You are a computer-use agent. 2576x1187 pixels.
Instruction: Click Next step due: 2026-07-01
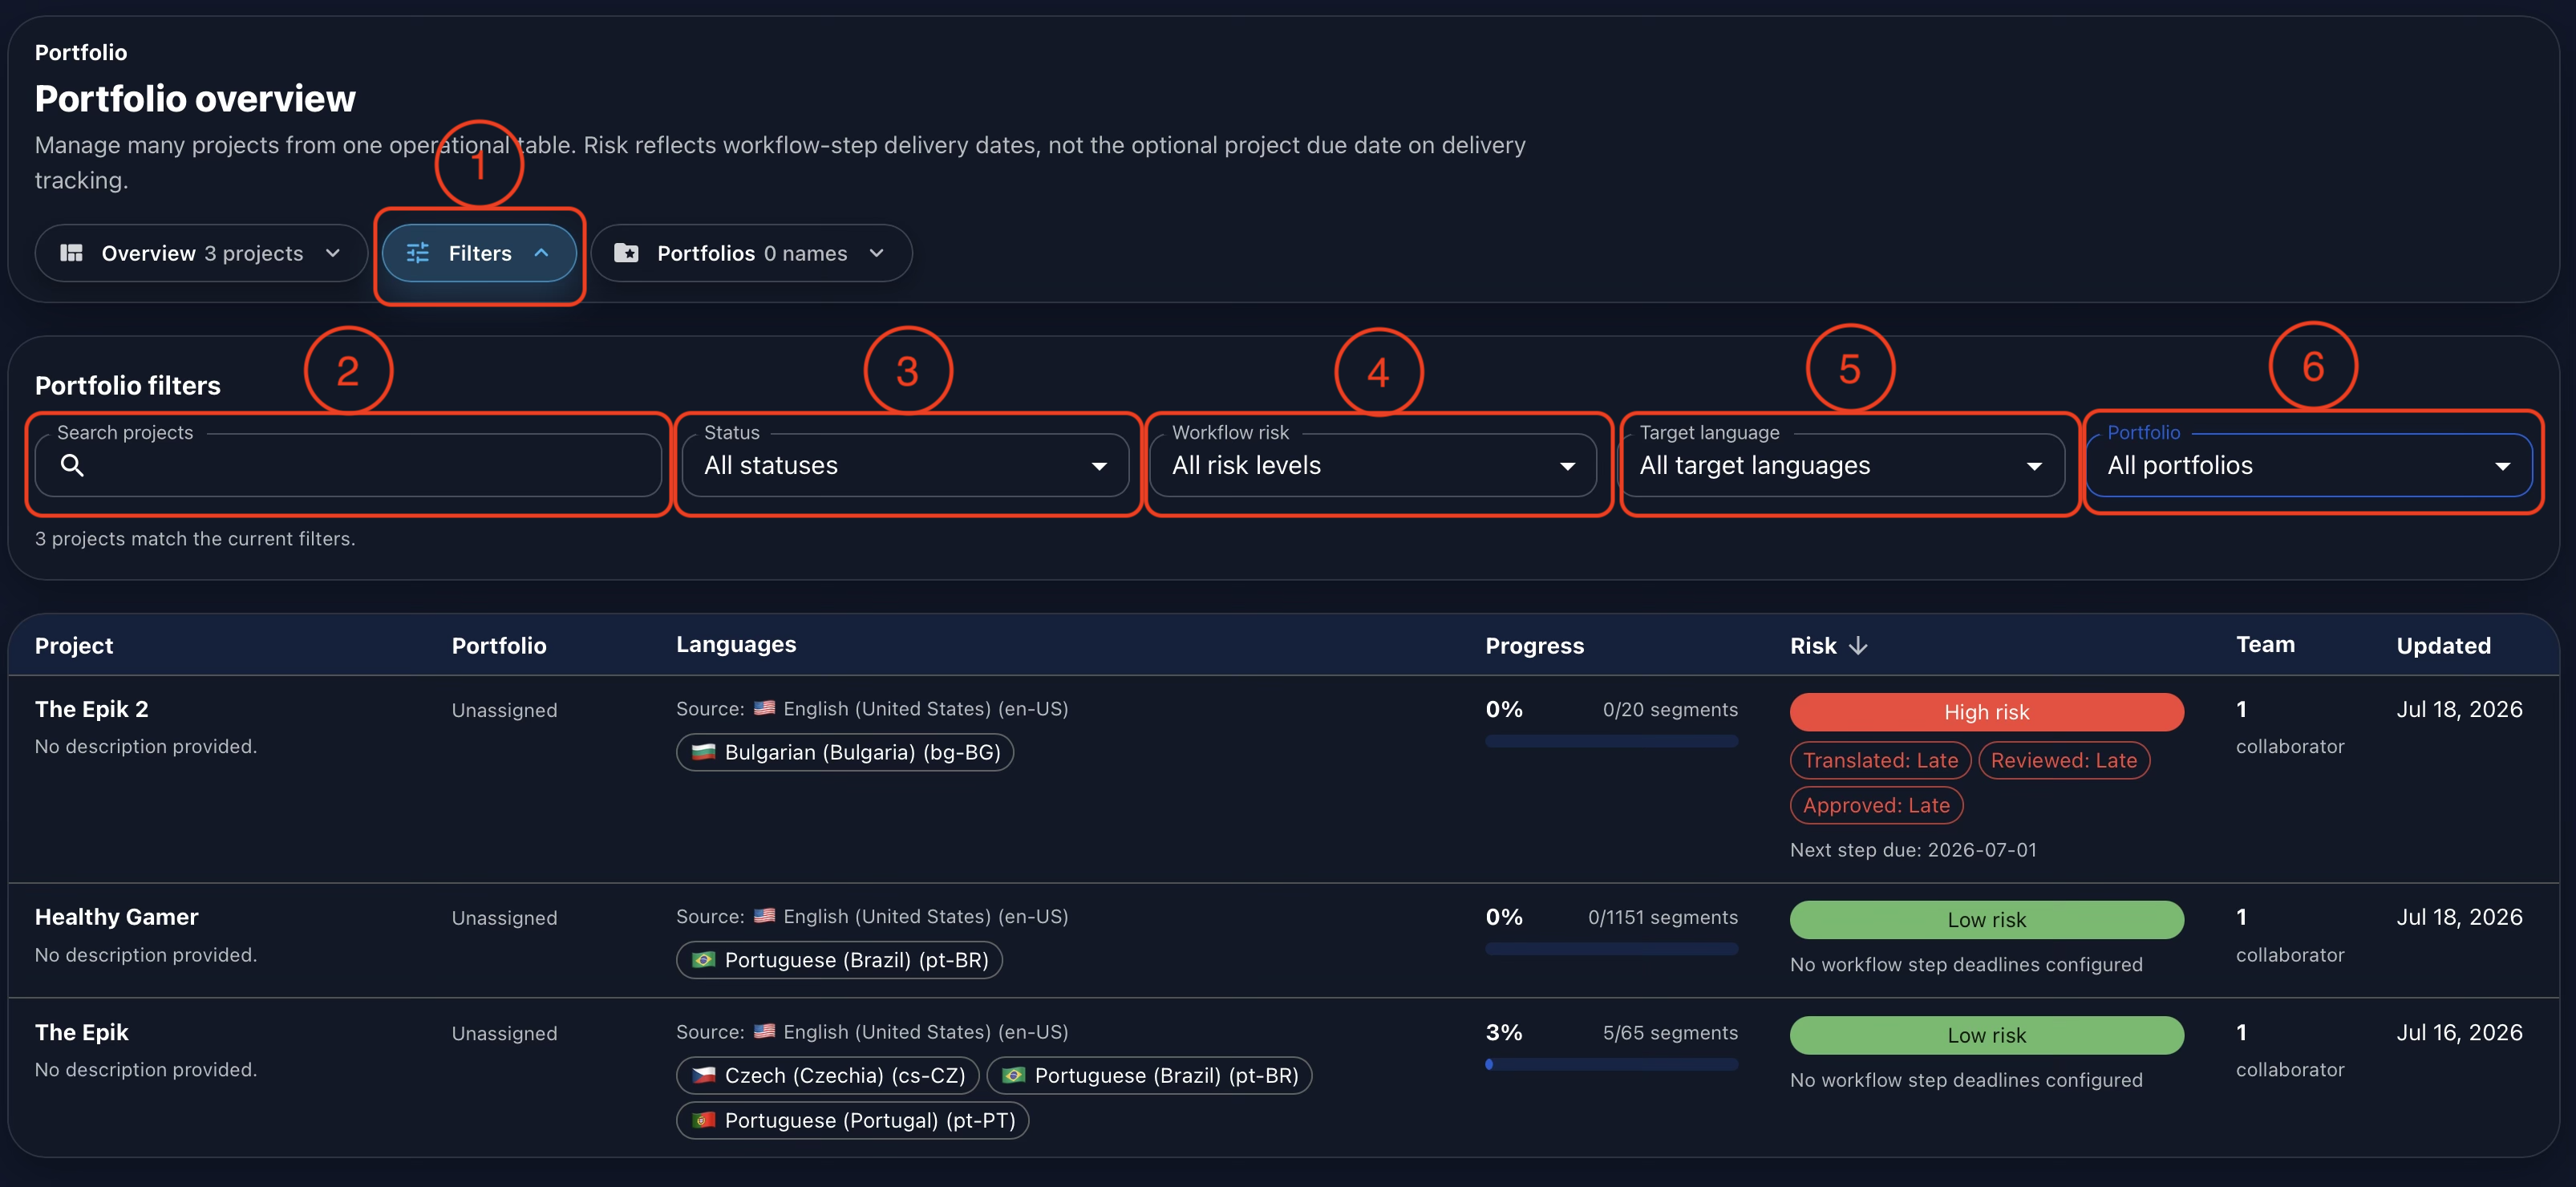click(x=1913, y=850)
